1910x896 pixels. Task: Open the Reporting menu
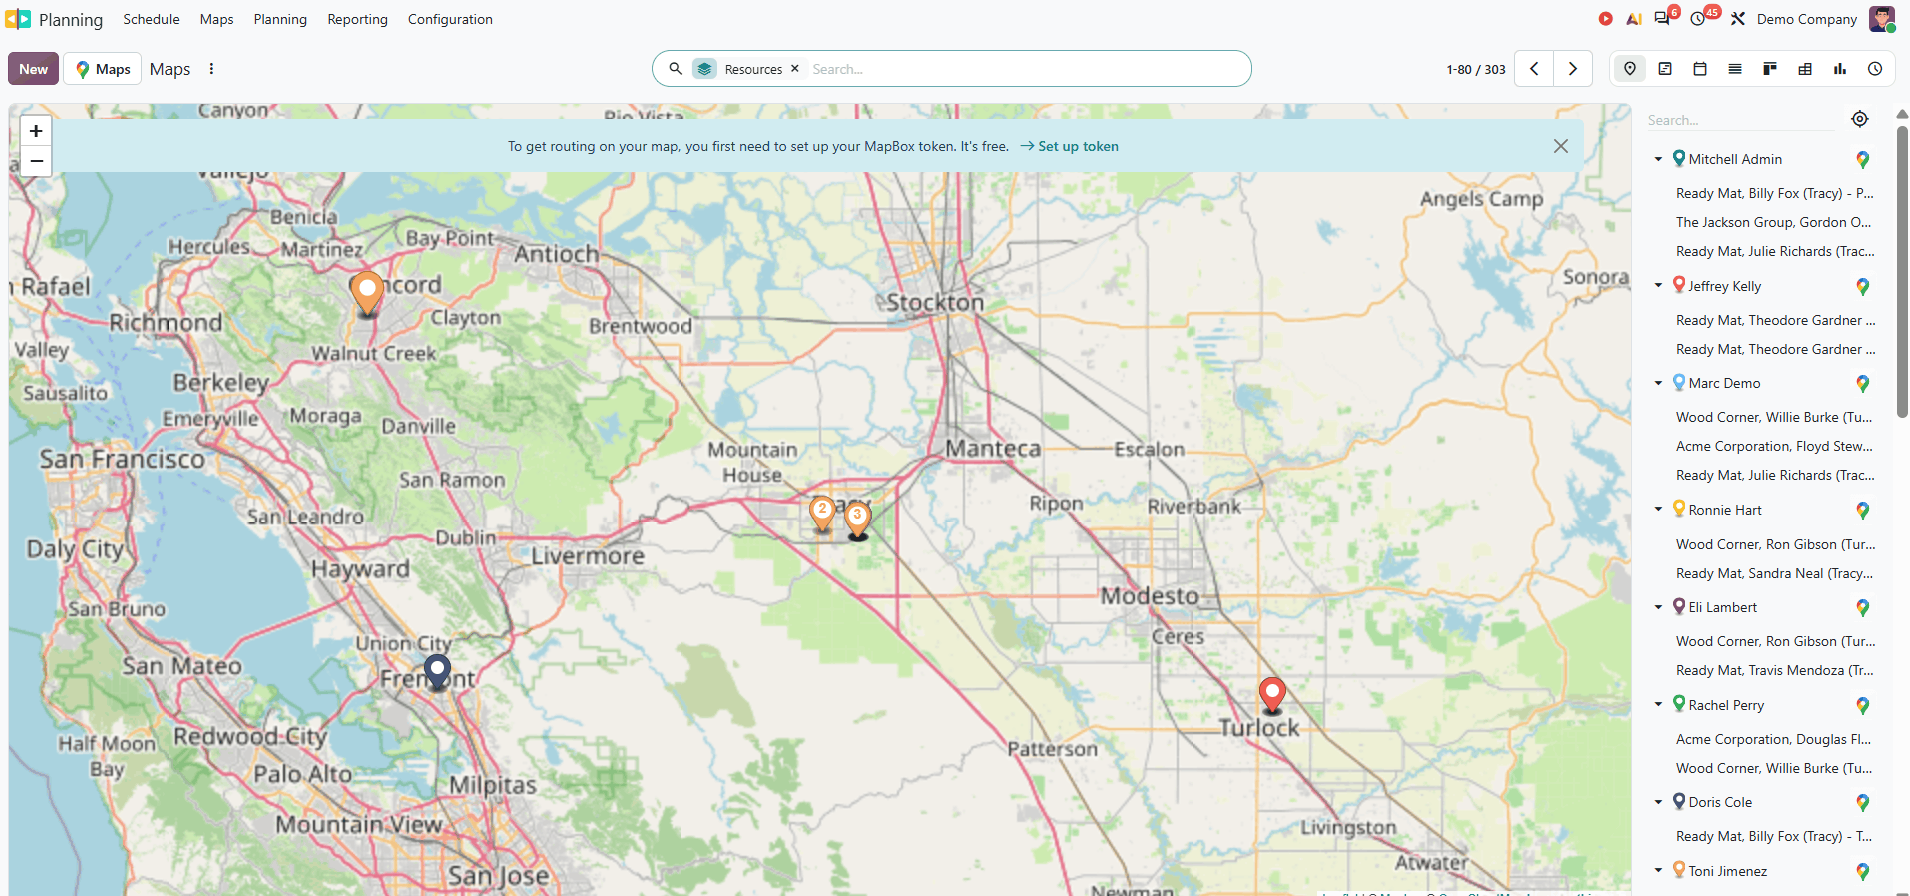(357, 19)
